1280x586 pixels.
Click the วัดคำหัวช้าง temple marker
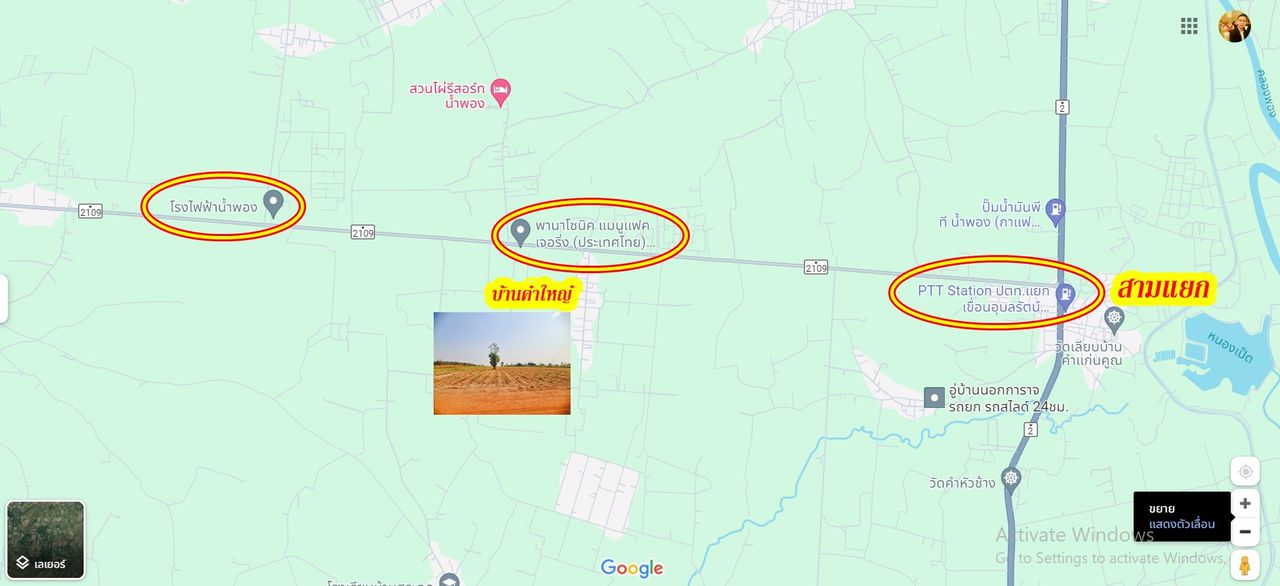pyautogui.click(x=1011, y=479)
